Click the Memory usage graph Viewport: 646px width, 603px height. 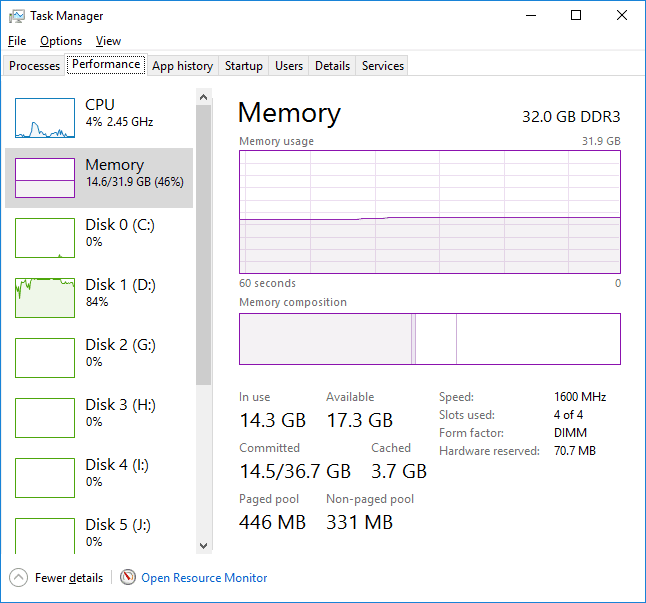pos(430,212)
